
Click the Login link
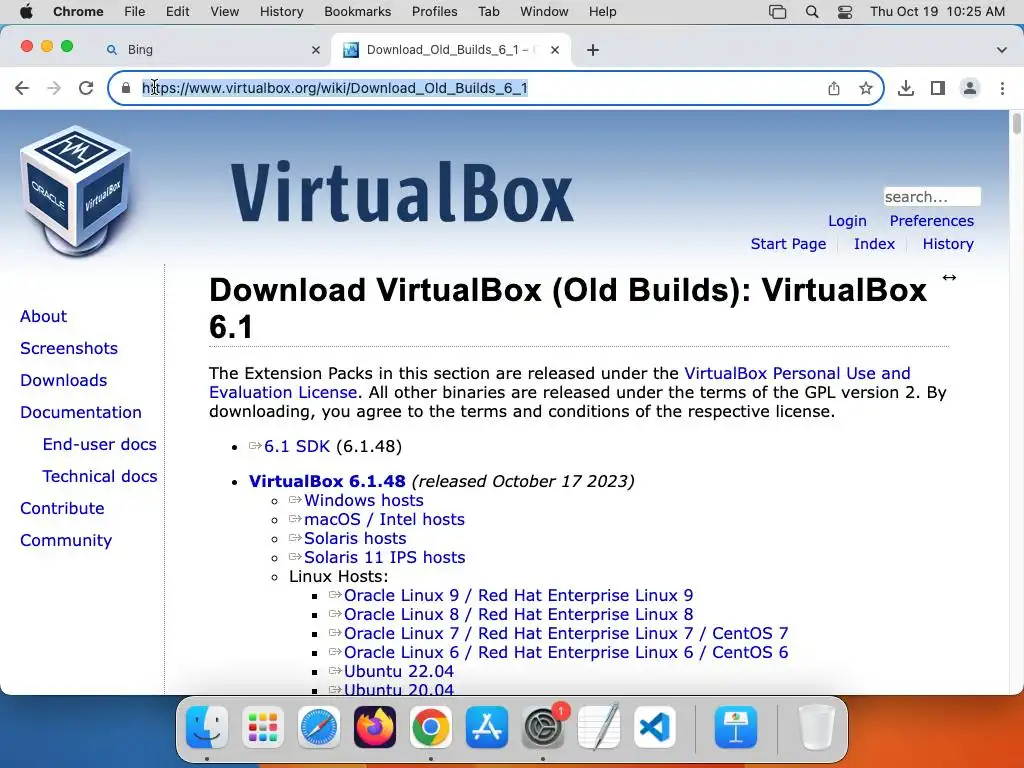(847, 221)
